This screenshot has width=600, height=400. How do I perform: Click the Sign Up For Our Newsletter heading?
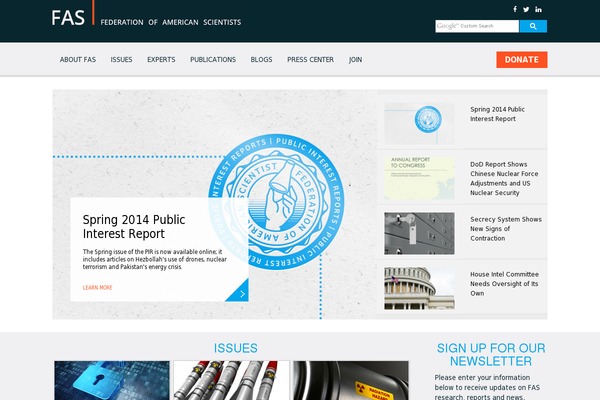(491, 354)
